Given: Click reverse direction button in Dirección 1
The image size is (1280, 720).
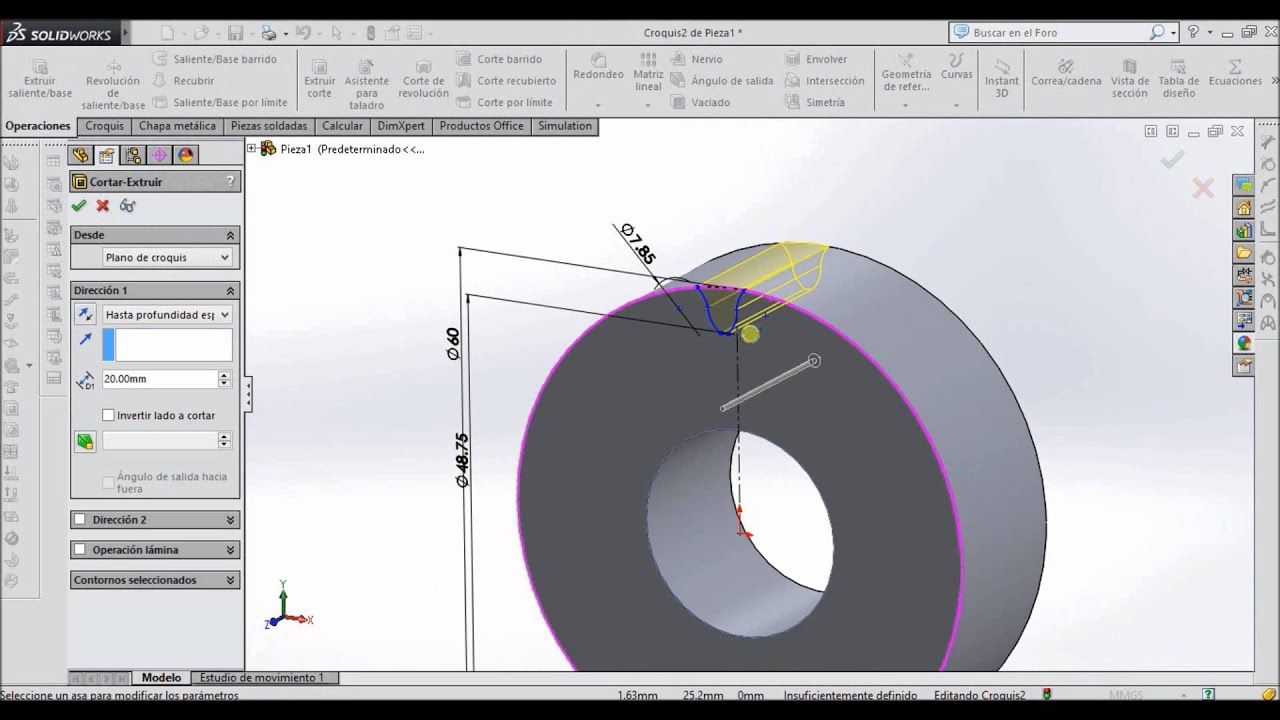Looking at the screenshot, I should click(x=85, y=314).
